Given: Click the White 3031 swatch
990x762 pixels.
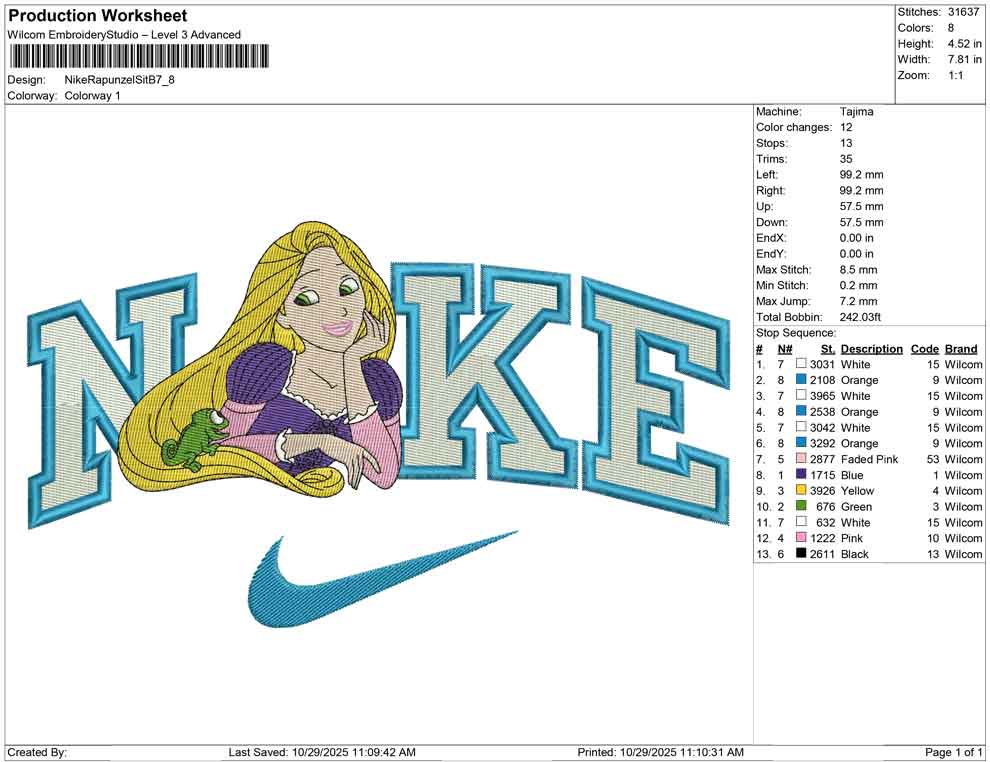Looking at the screenshot, I should (800, 364).
